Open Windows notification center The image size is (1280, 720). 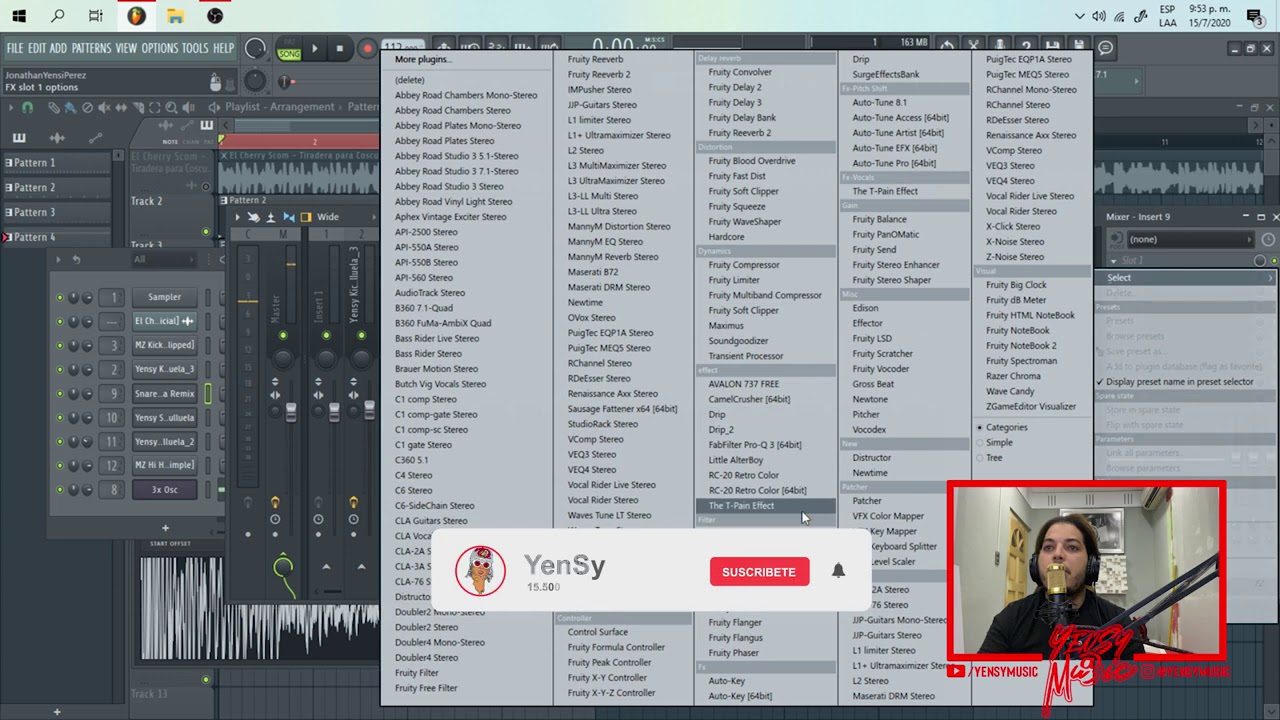1254,16
